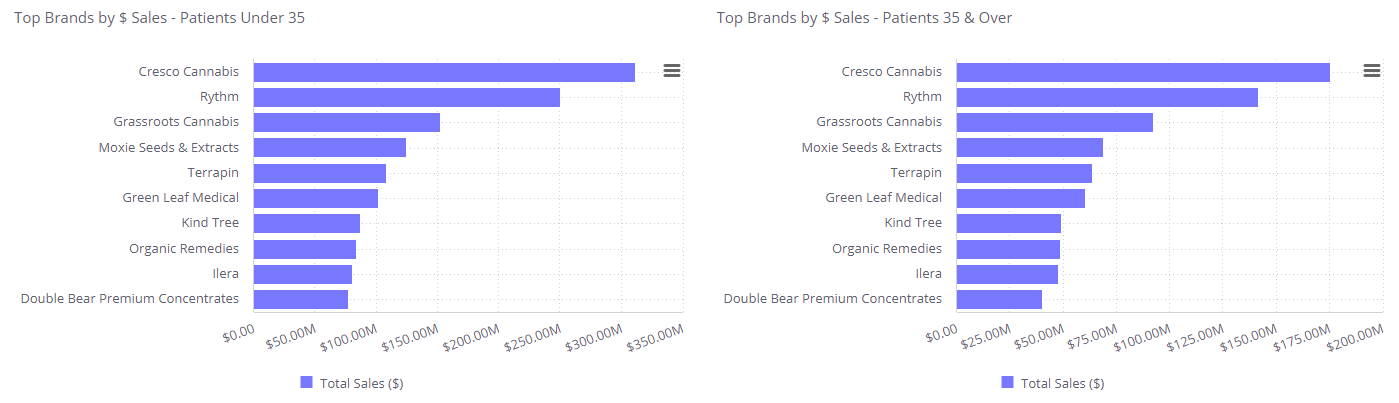Select the Cresco Cannabis bar in Under 35 chart
1399x403 pixels.
(444, 72)
